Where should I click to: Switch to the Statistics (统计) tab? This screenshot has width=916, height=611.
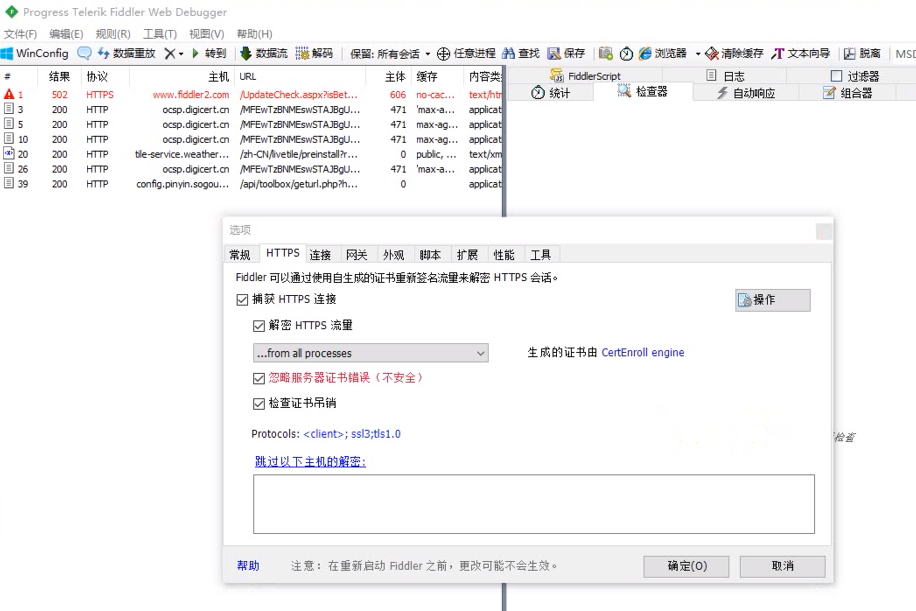click(x=551, y=92)
